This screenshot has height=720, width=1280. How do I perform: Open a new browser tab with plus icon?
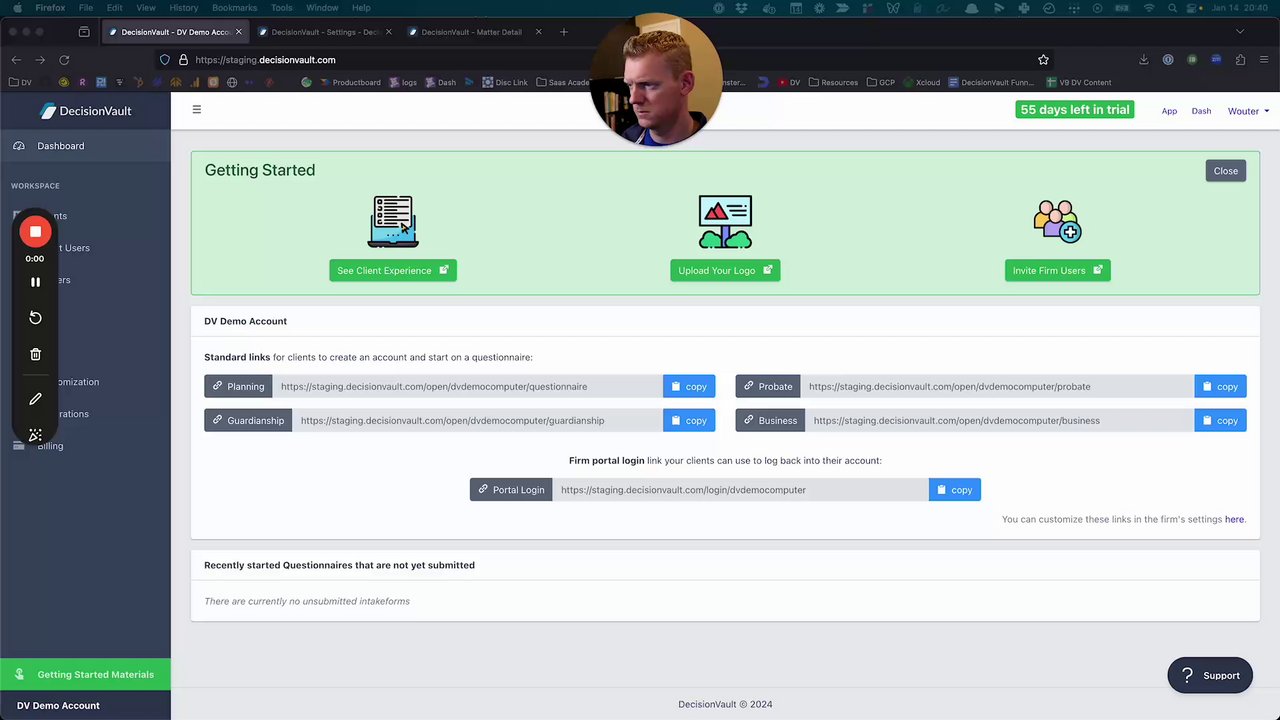564,32
